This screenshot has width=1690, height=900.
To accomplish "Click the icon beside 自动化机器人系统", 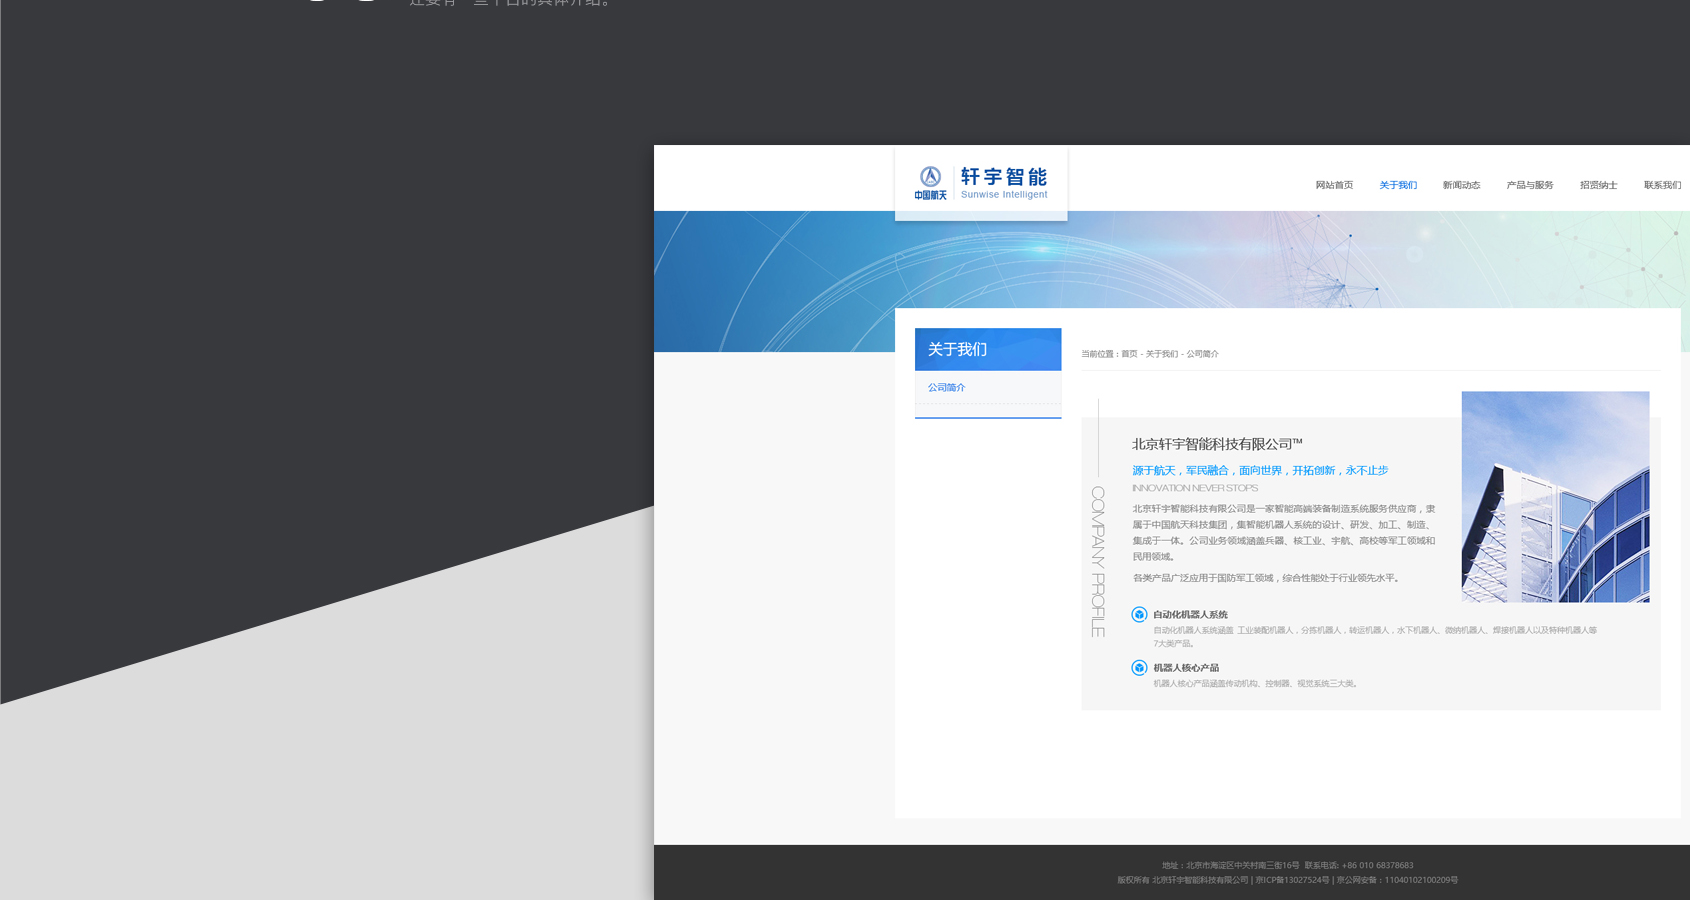I will point(1139,615).
